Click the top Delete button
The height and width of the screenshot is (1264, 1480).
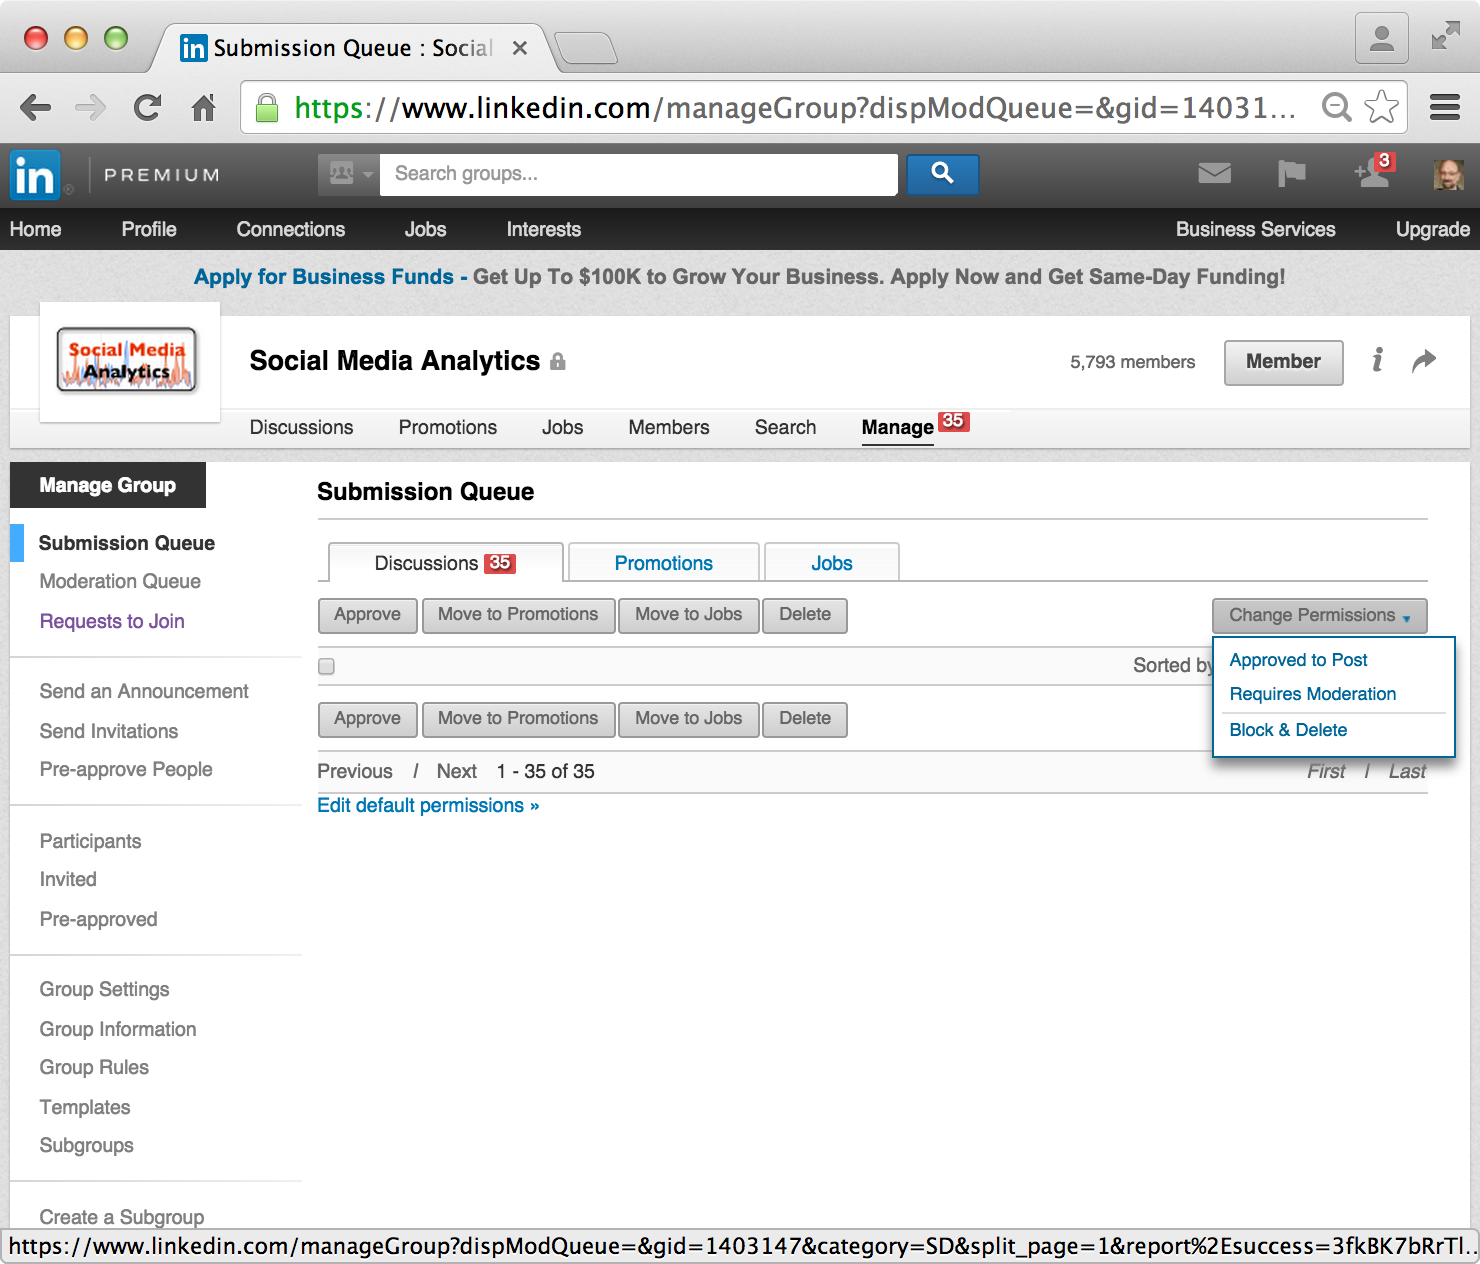805,615
